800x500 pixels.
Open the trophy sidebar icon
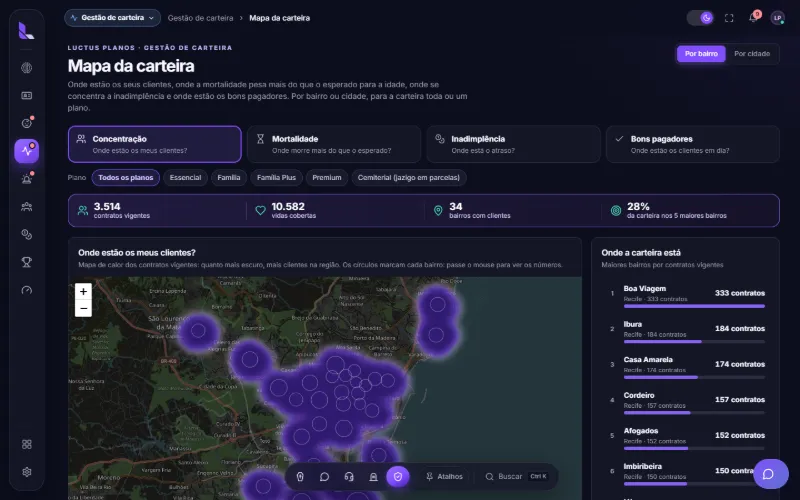coord(27,262)
